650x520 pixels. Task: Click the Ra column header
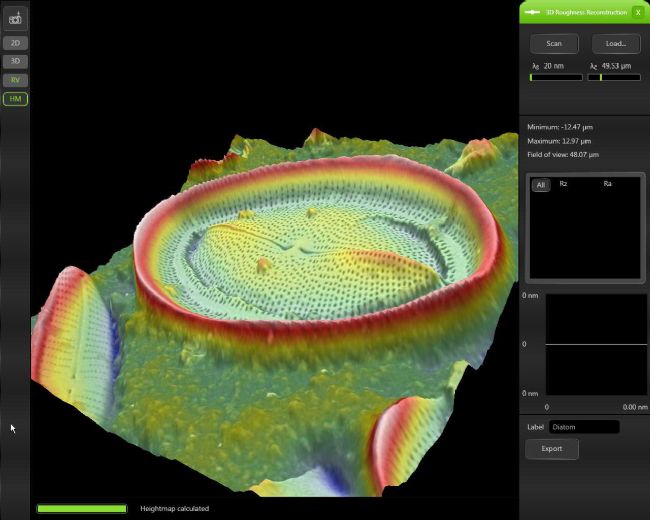coord(608,184)
